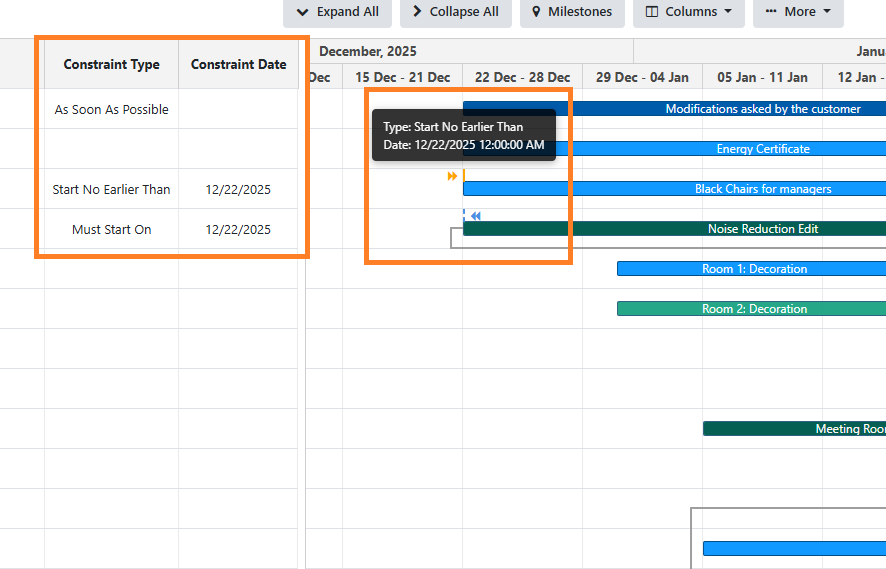Click the 29 Dec - 04 Jan week header
This screenshot has height=569, width=886.
tap(642, 77)
